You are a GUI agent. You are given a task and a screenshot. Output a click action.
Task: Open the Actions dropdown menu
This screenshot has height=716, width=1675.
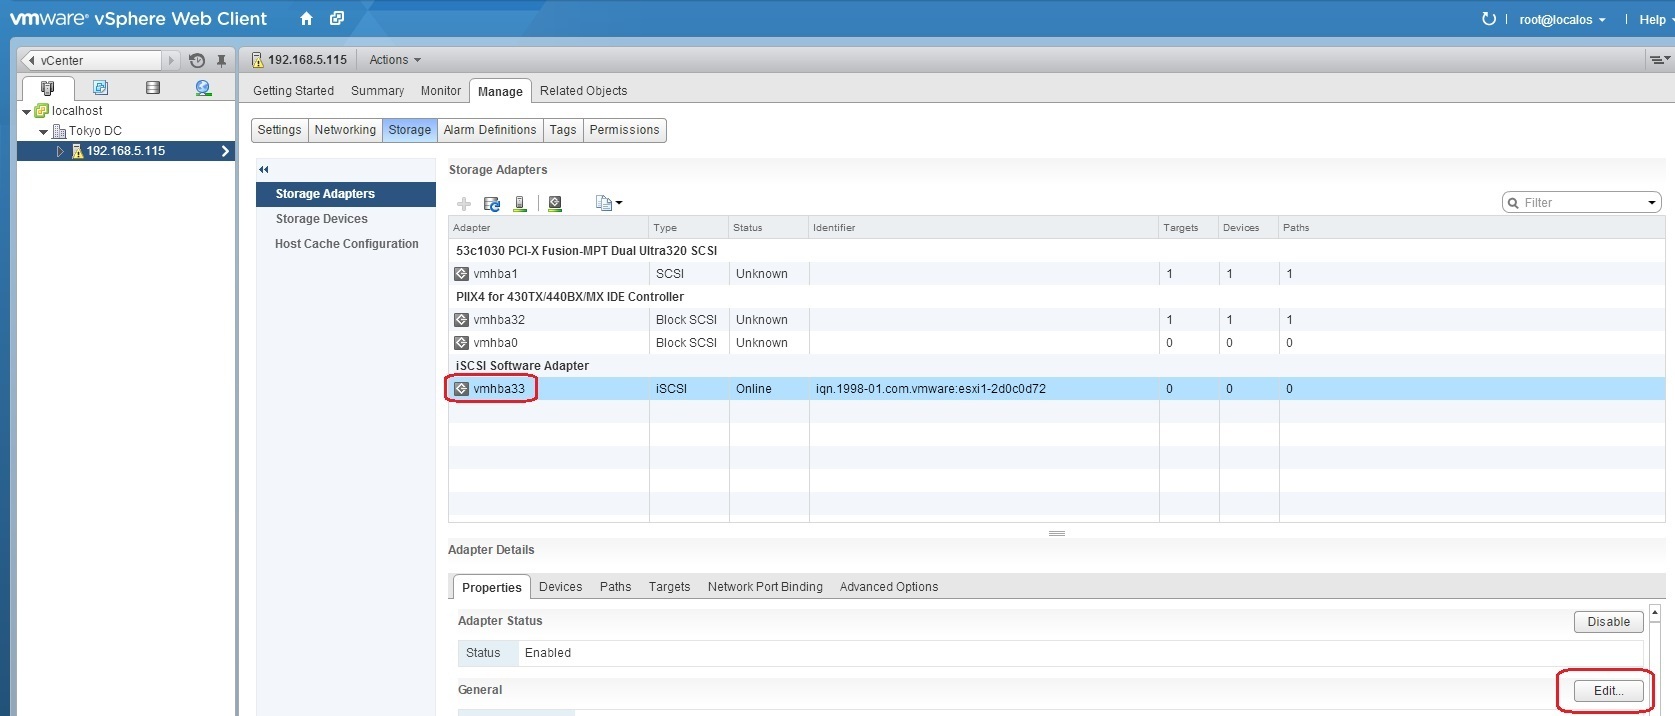point(395,60)
